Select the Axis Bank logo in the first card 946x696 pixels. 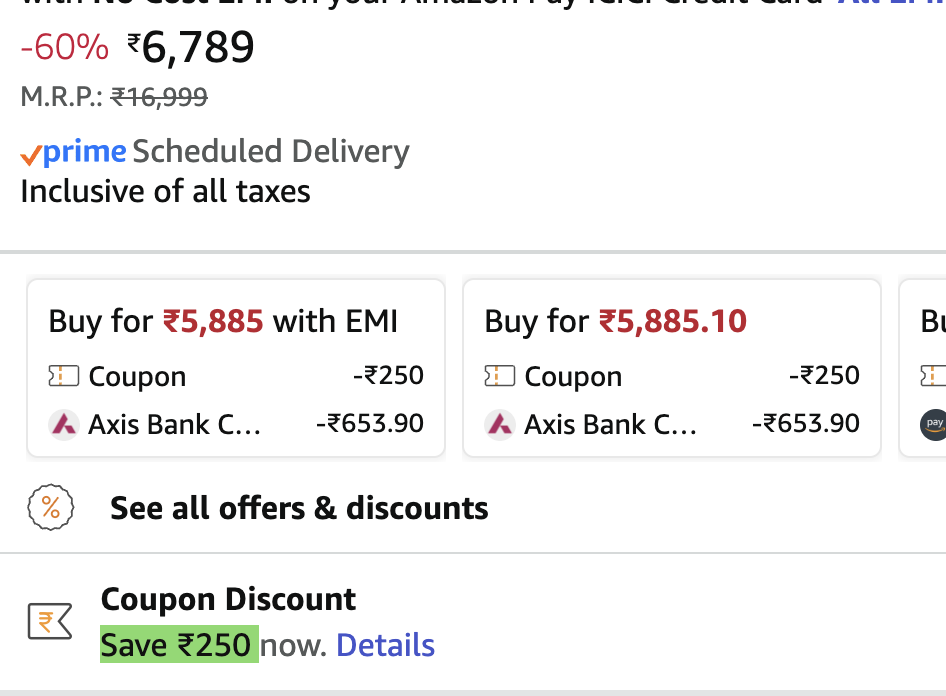tap(64, 423)
